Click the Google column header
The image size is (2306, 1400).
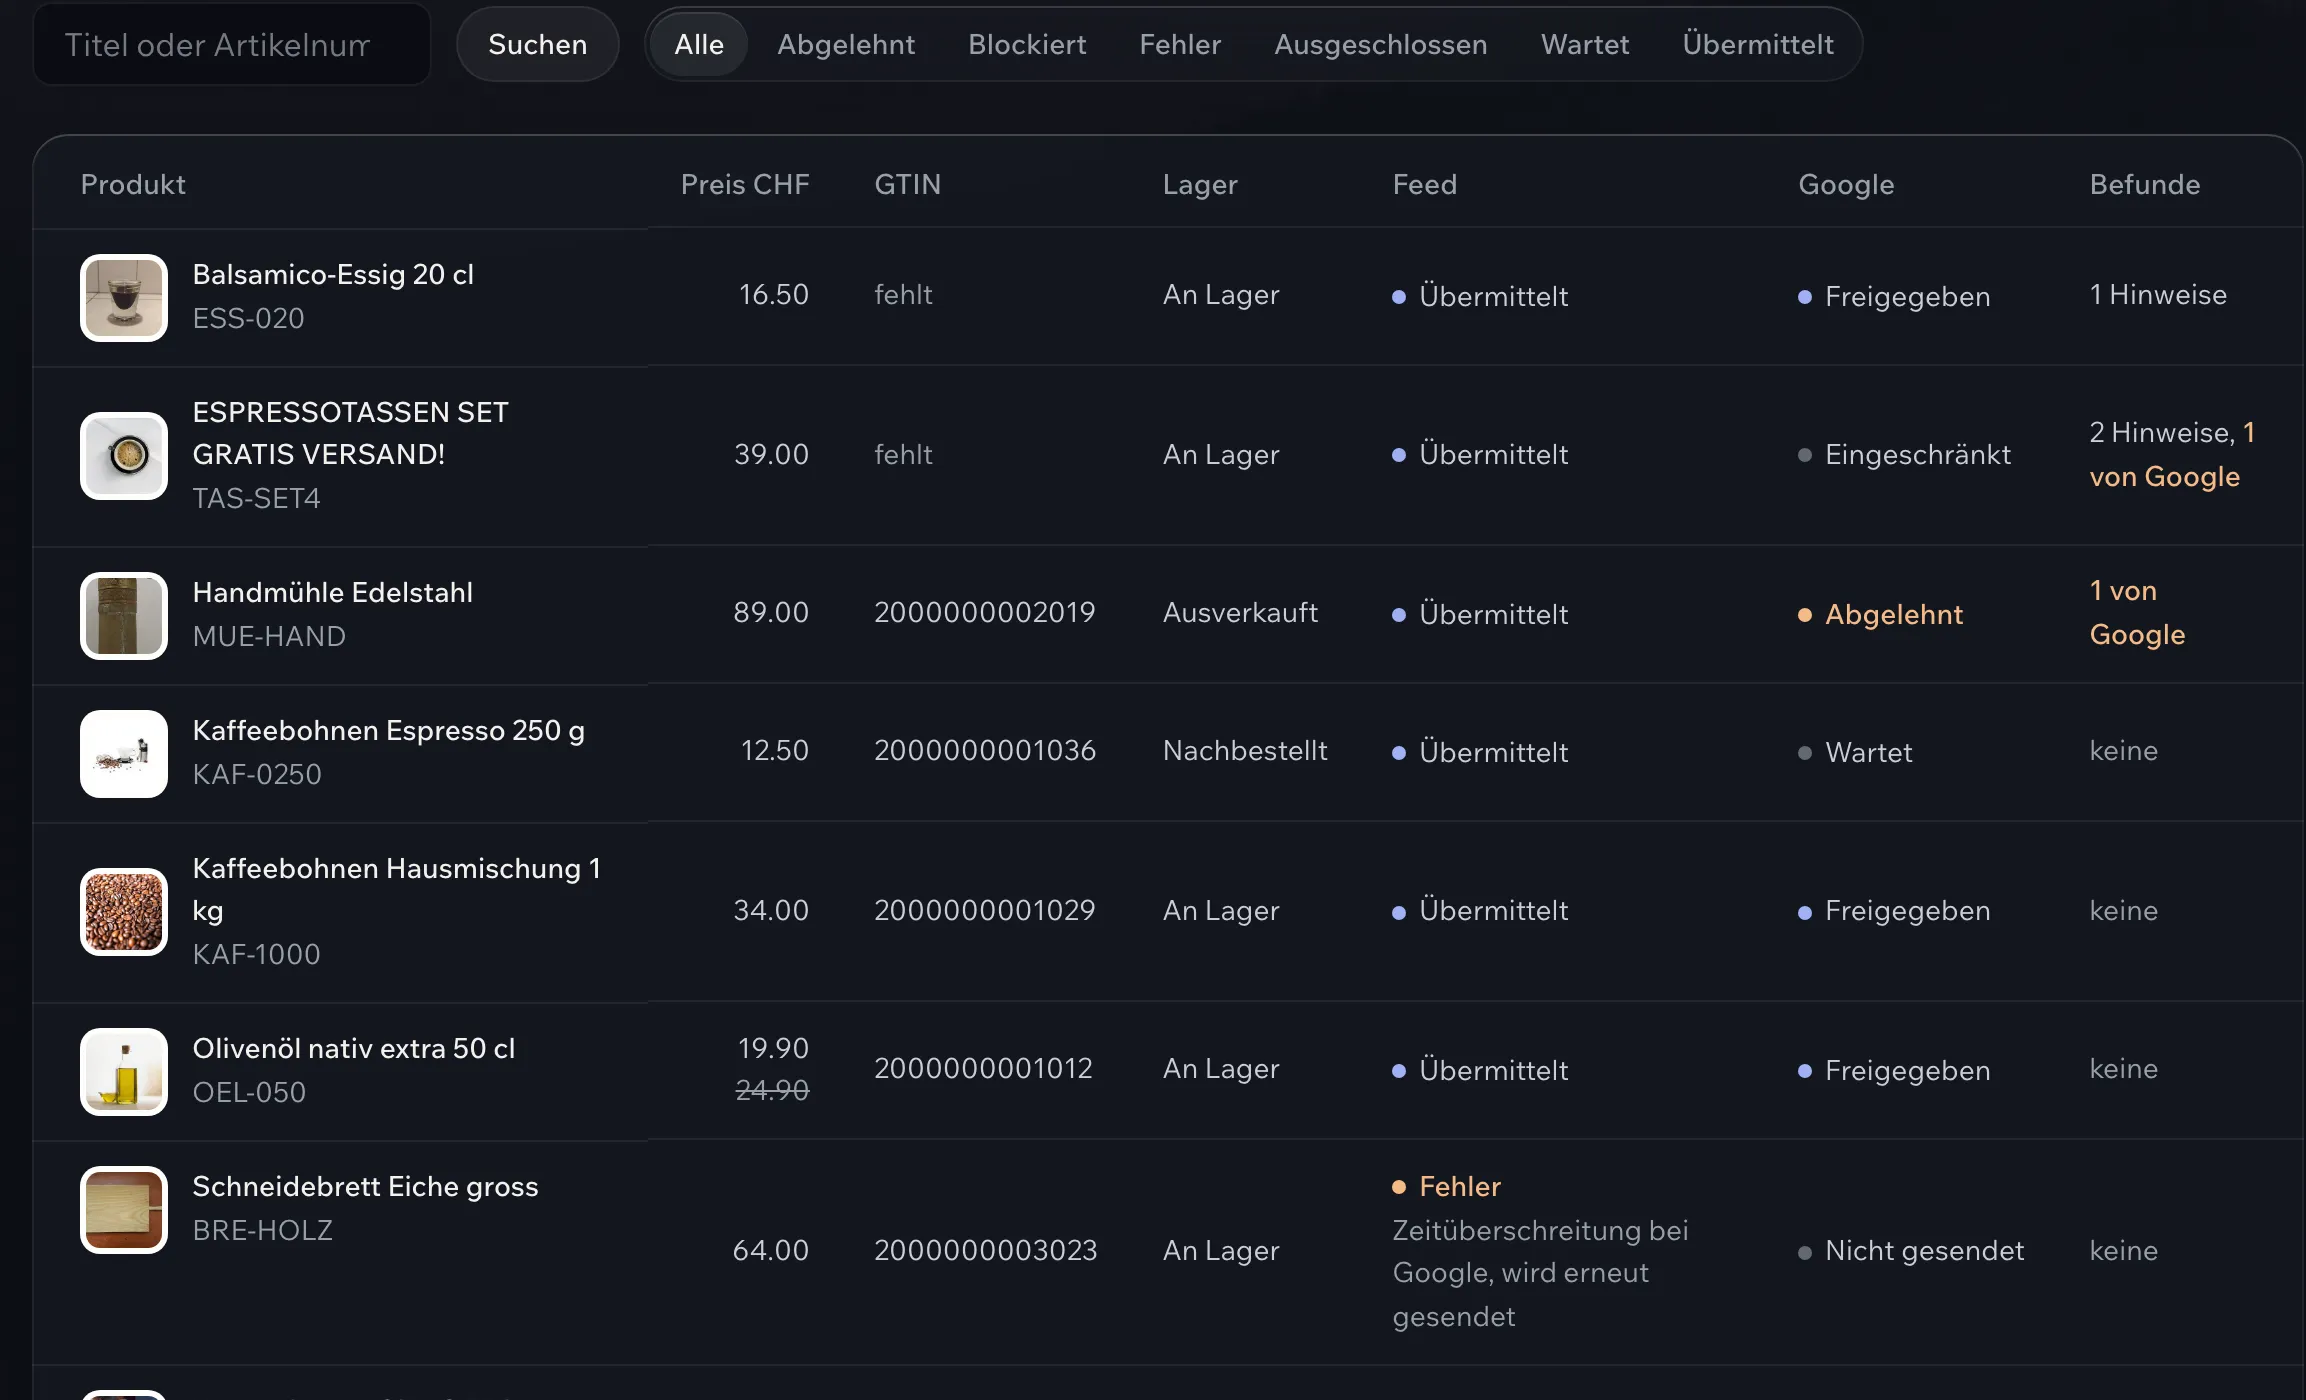pyautogui.click(x=1846, y=184)
